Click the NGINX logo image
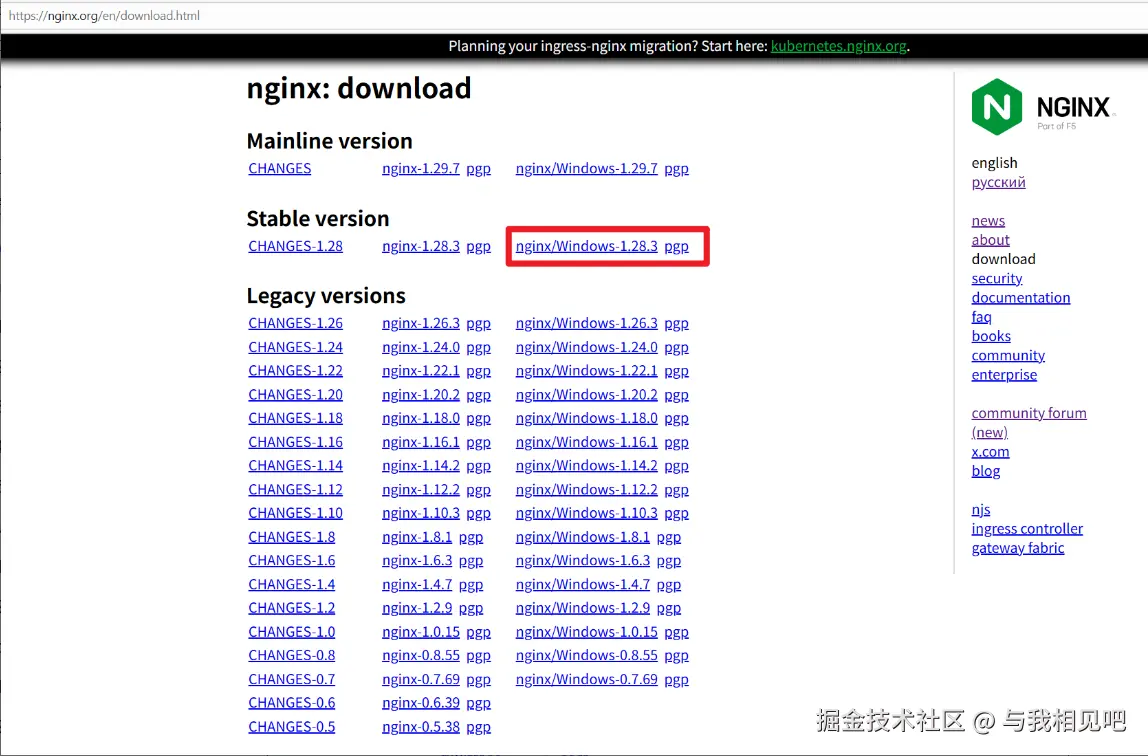Viewport: 1148px width, 756px height. 1043,107
